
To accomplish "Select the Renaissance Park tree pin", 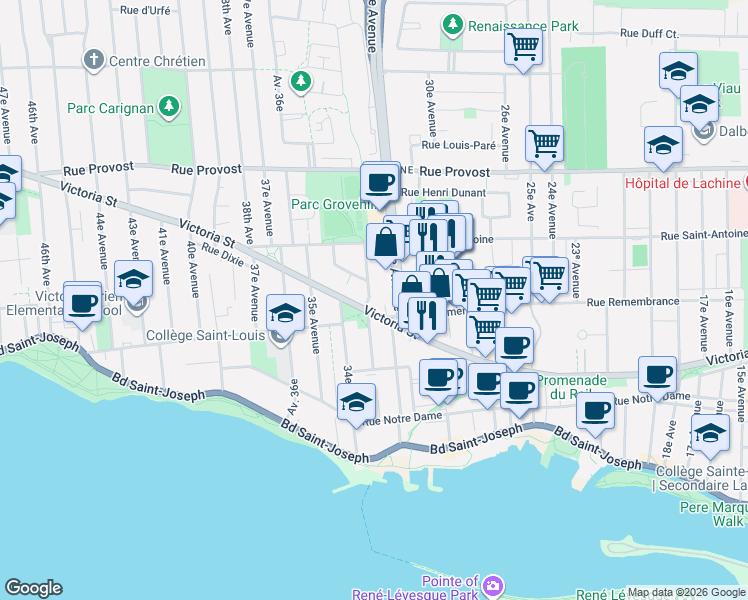I will (453, 26).
